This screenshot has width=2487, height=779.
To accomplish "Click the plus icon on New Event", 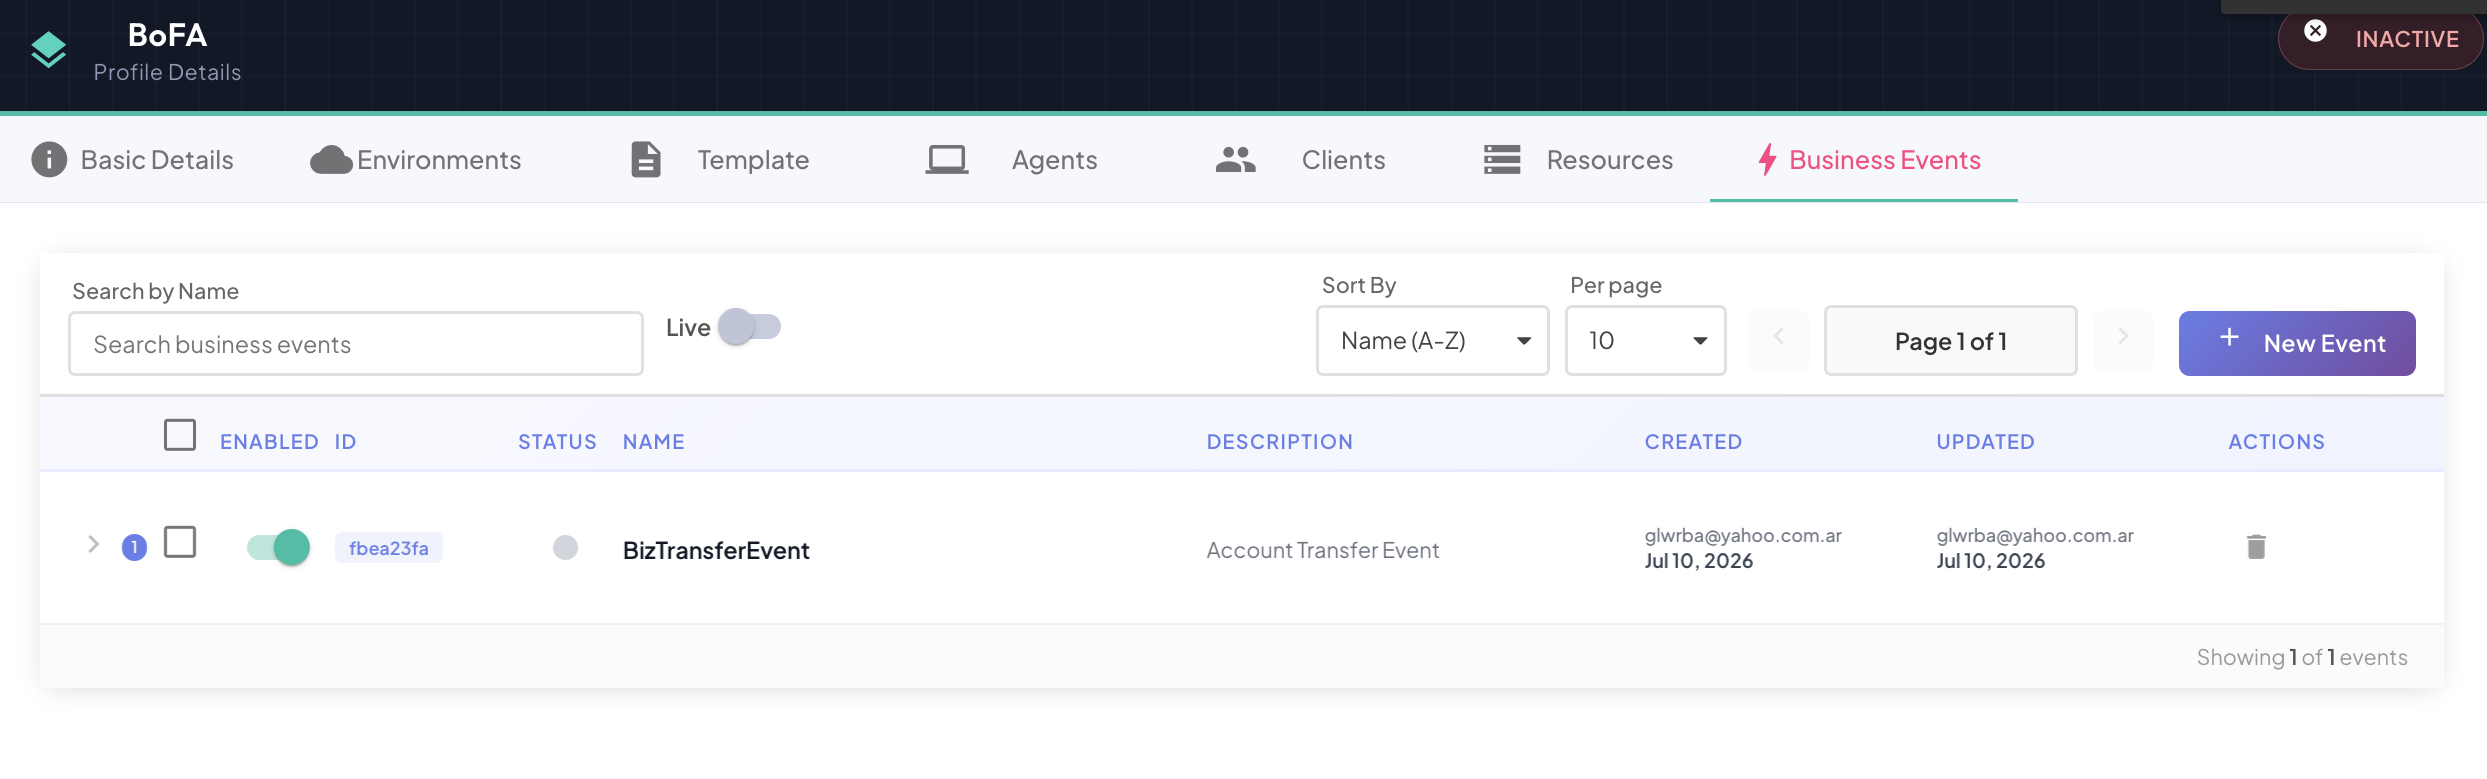I will [2229, 337].
